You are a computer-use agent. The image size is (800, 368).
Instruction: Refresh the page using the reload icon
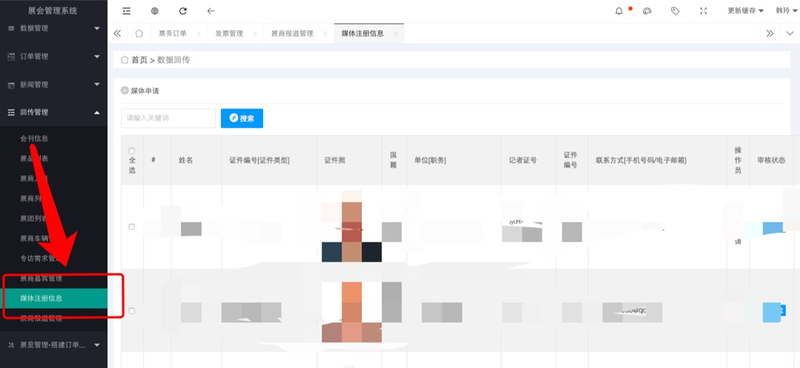(183, 11)
